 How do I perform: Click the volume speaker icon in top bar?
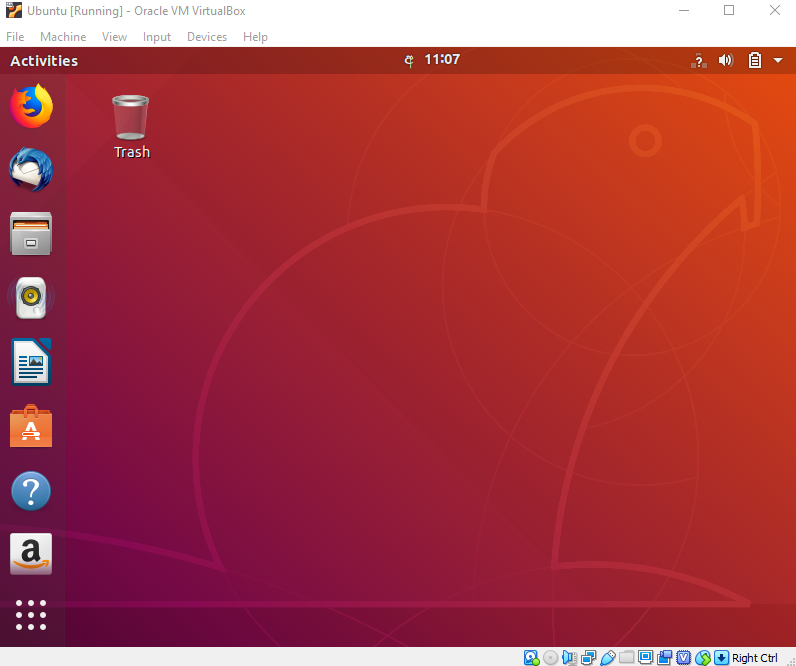click(726, 61)
